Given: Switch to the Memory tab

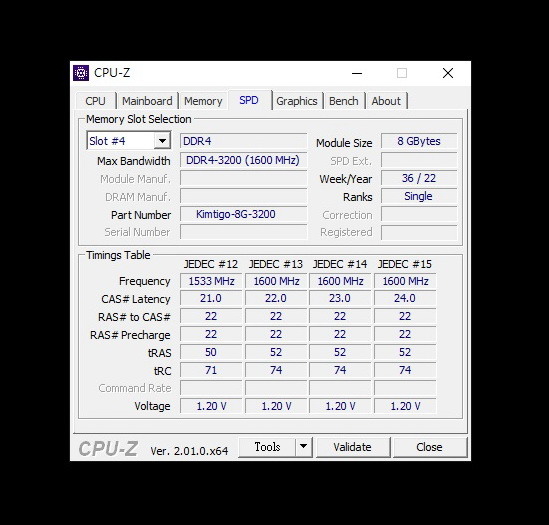Looking at the screenshot, I should pyautogui.click(x=203, y=101).
